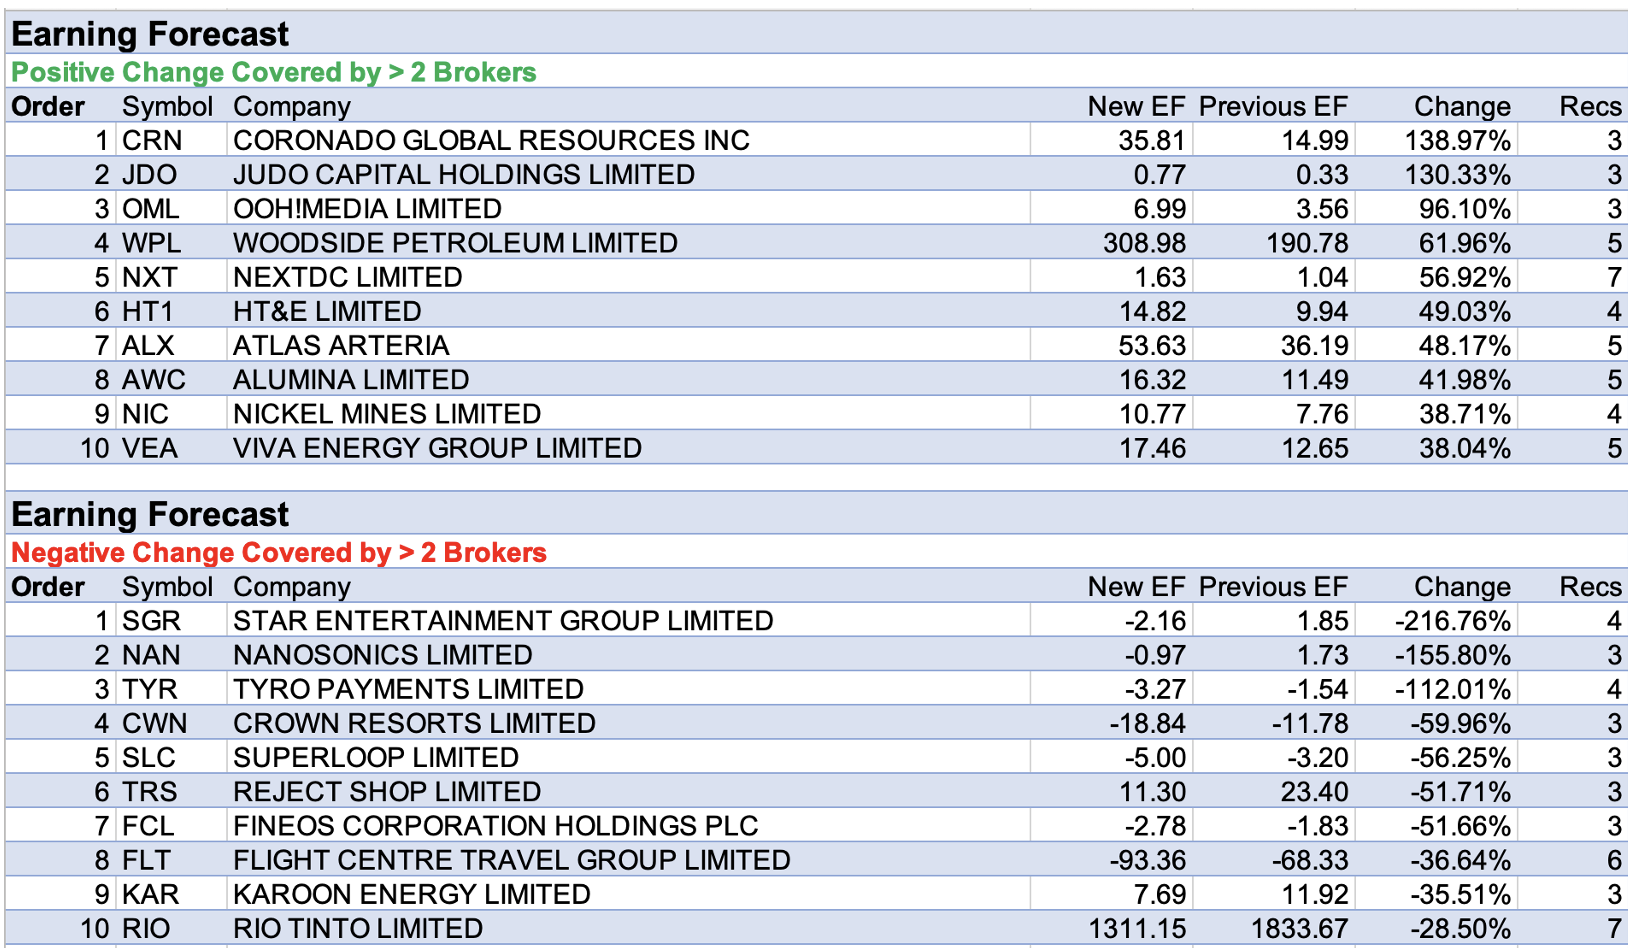The height and width of the screenshot is (948, 1628).
Task: Select the JUDO CAPITAL HOLDINGS LIMITED cell
Action: [463, 174]
